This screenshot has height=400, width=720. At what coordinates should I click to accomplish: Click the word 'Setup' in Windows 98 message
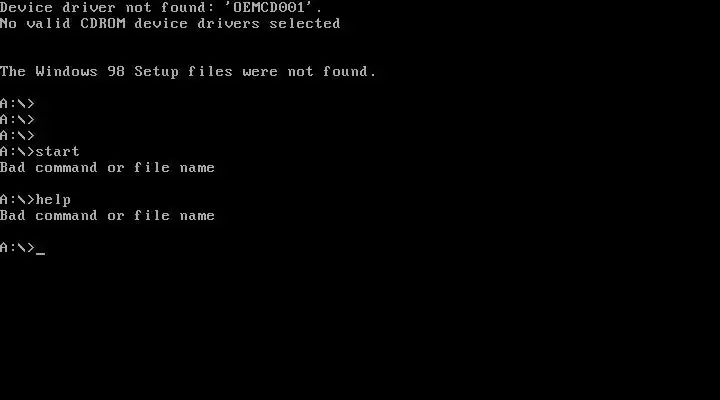point(156,72)
